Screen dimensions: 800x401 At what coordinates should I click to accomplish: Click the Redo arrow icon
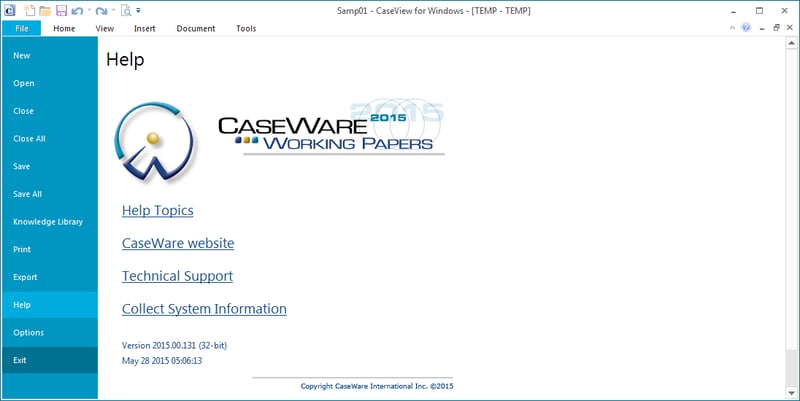100,10
